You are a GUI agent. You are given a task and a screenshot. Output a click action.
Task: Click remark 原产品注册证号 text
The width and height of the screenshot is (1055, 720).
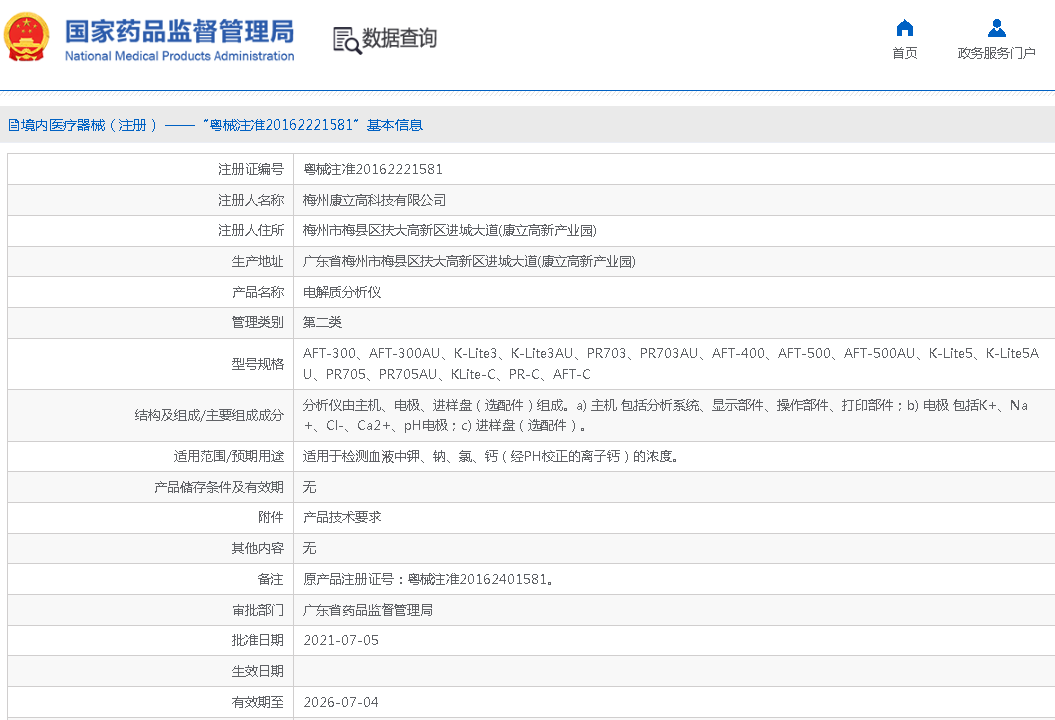(x=429, y=579)
